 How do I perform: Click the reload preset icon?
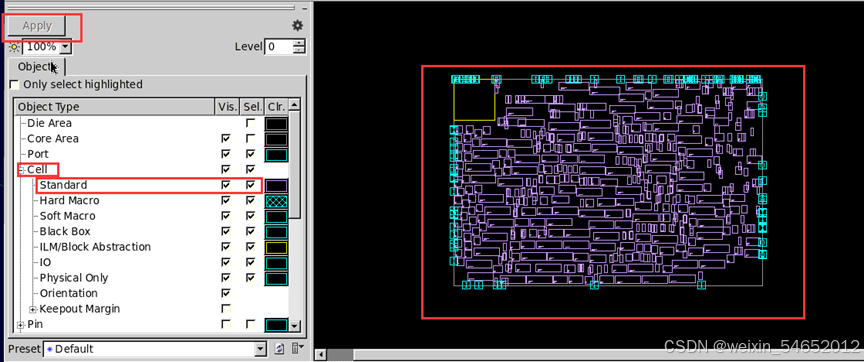[279, 349]
